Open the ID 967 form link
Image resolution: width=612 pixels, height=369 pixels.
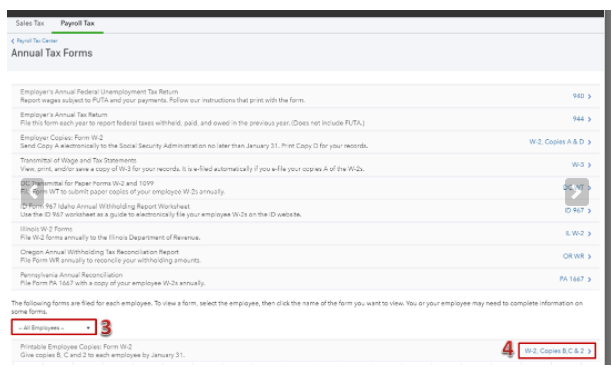[x=574, y=210]
